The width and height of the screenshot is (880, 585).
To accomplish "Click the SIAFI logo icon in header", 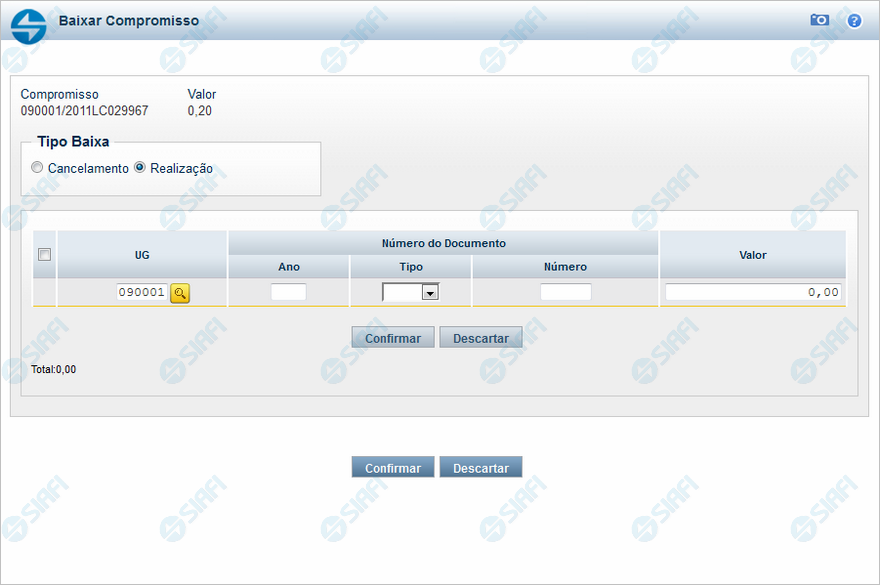I will tap(28, 25).
